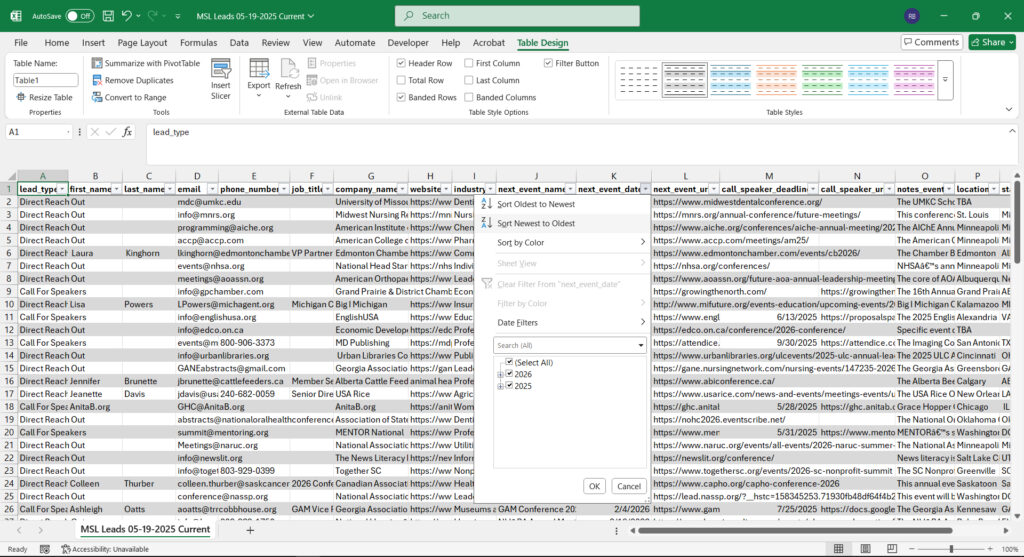The height and width of the screenshot is (557, 1024).
Task: Enable the Banded Columns checkbox
Action: (x=469, y=97)
